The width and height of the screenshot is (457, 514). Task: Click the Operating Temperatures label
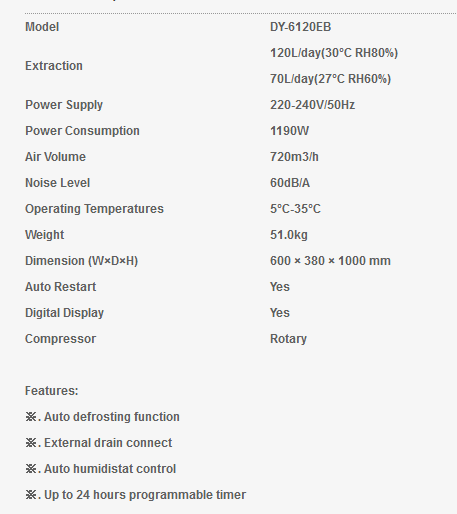(94, 209)
